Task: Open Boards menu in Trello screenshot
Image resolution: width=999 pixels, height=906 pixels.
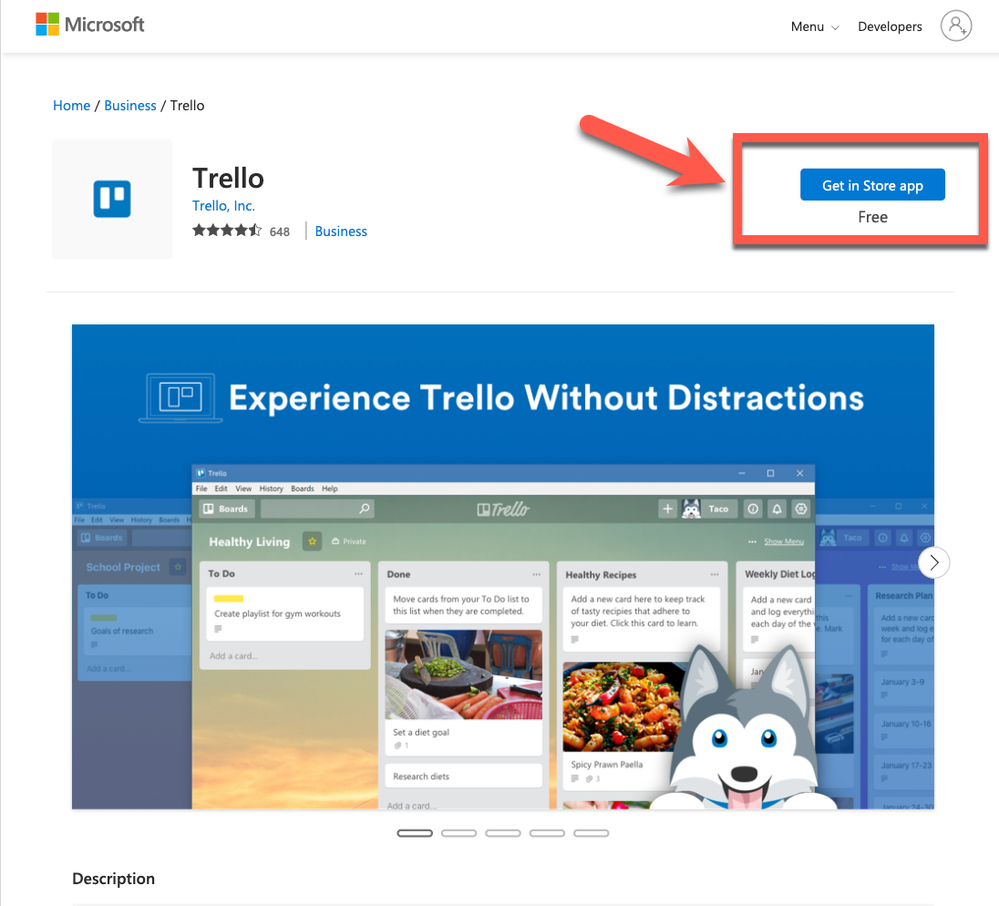Action: (303, 489)
